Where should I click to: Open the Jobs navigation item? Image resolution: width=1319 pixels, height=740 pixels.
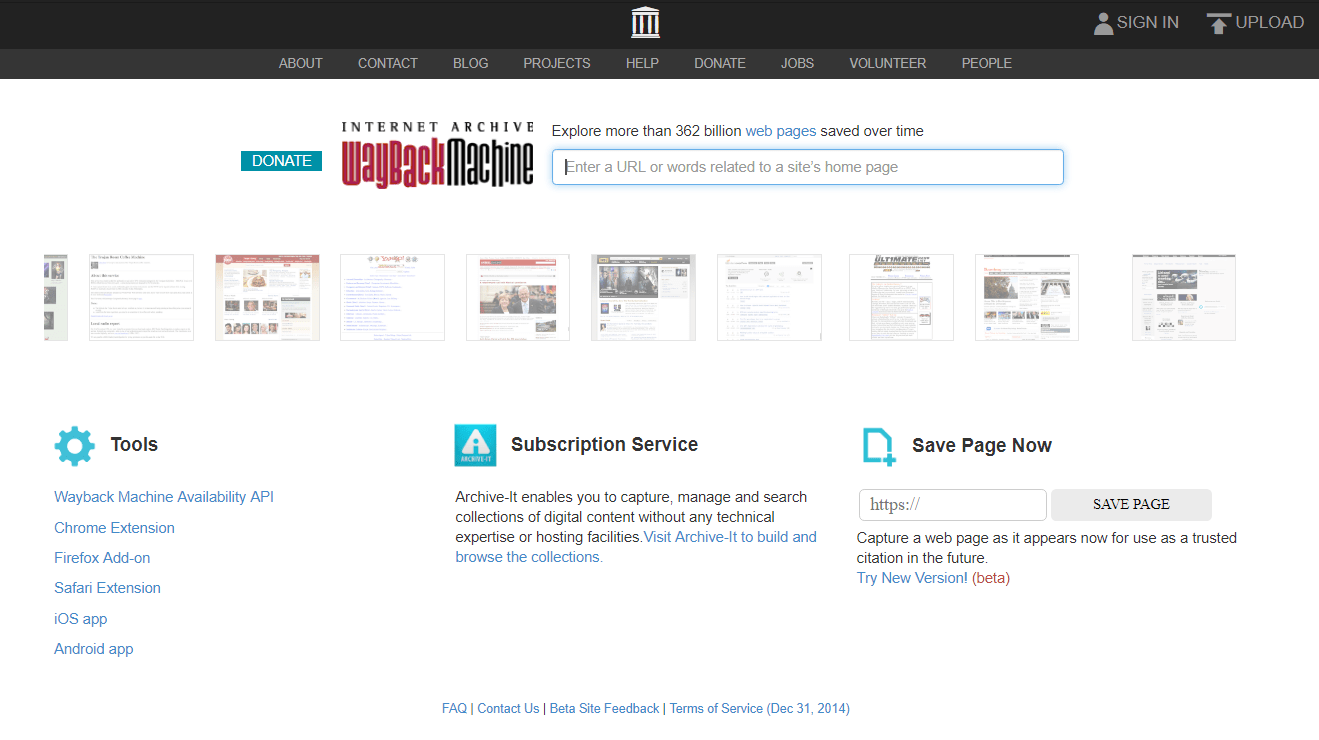797,63
